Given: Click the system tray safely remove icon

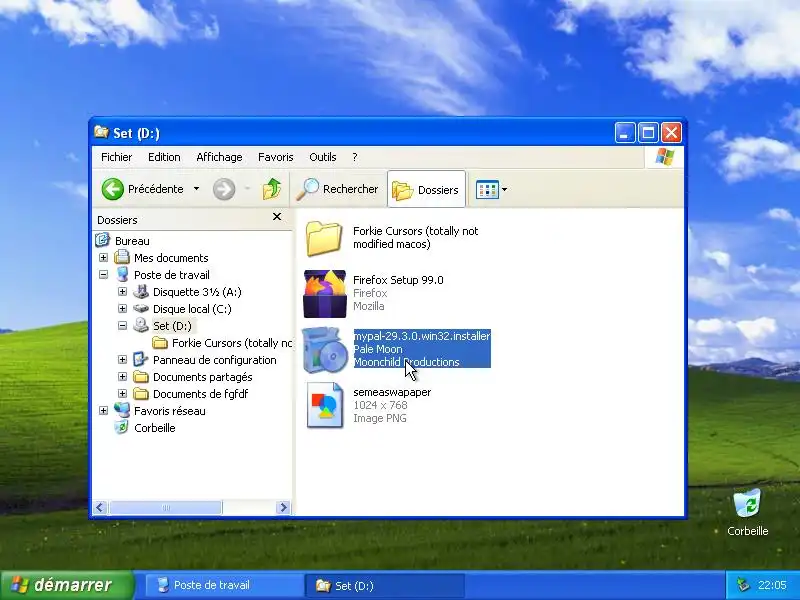Looking at the screenshot, I should coord(743,585).
